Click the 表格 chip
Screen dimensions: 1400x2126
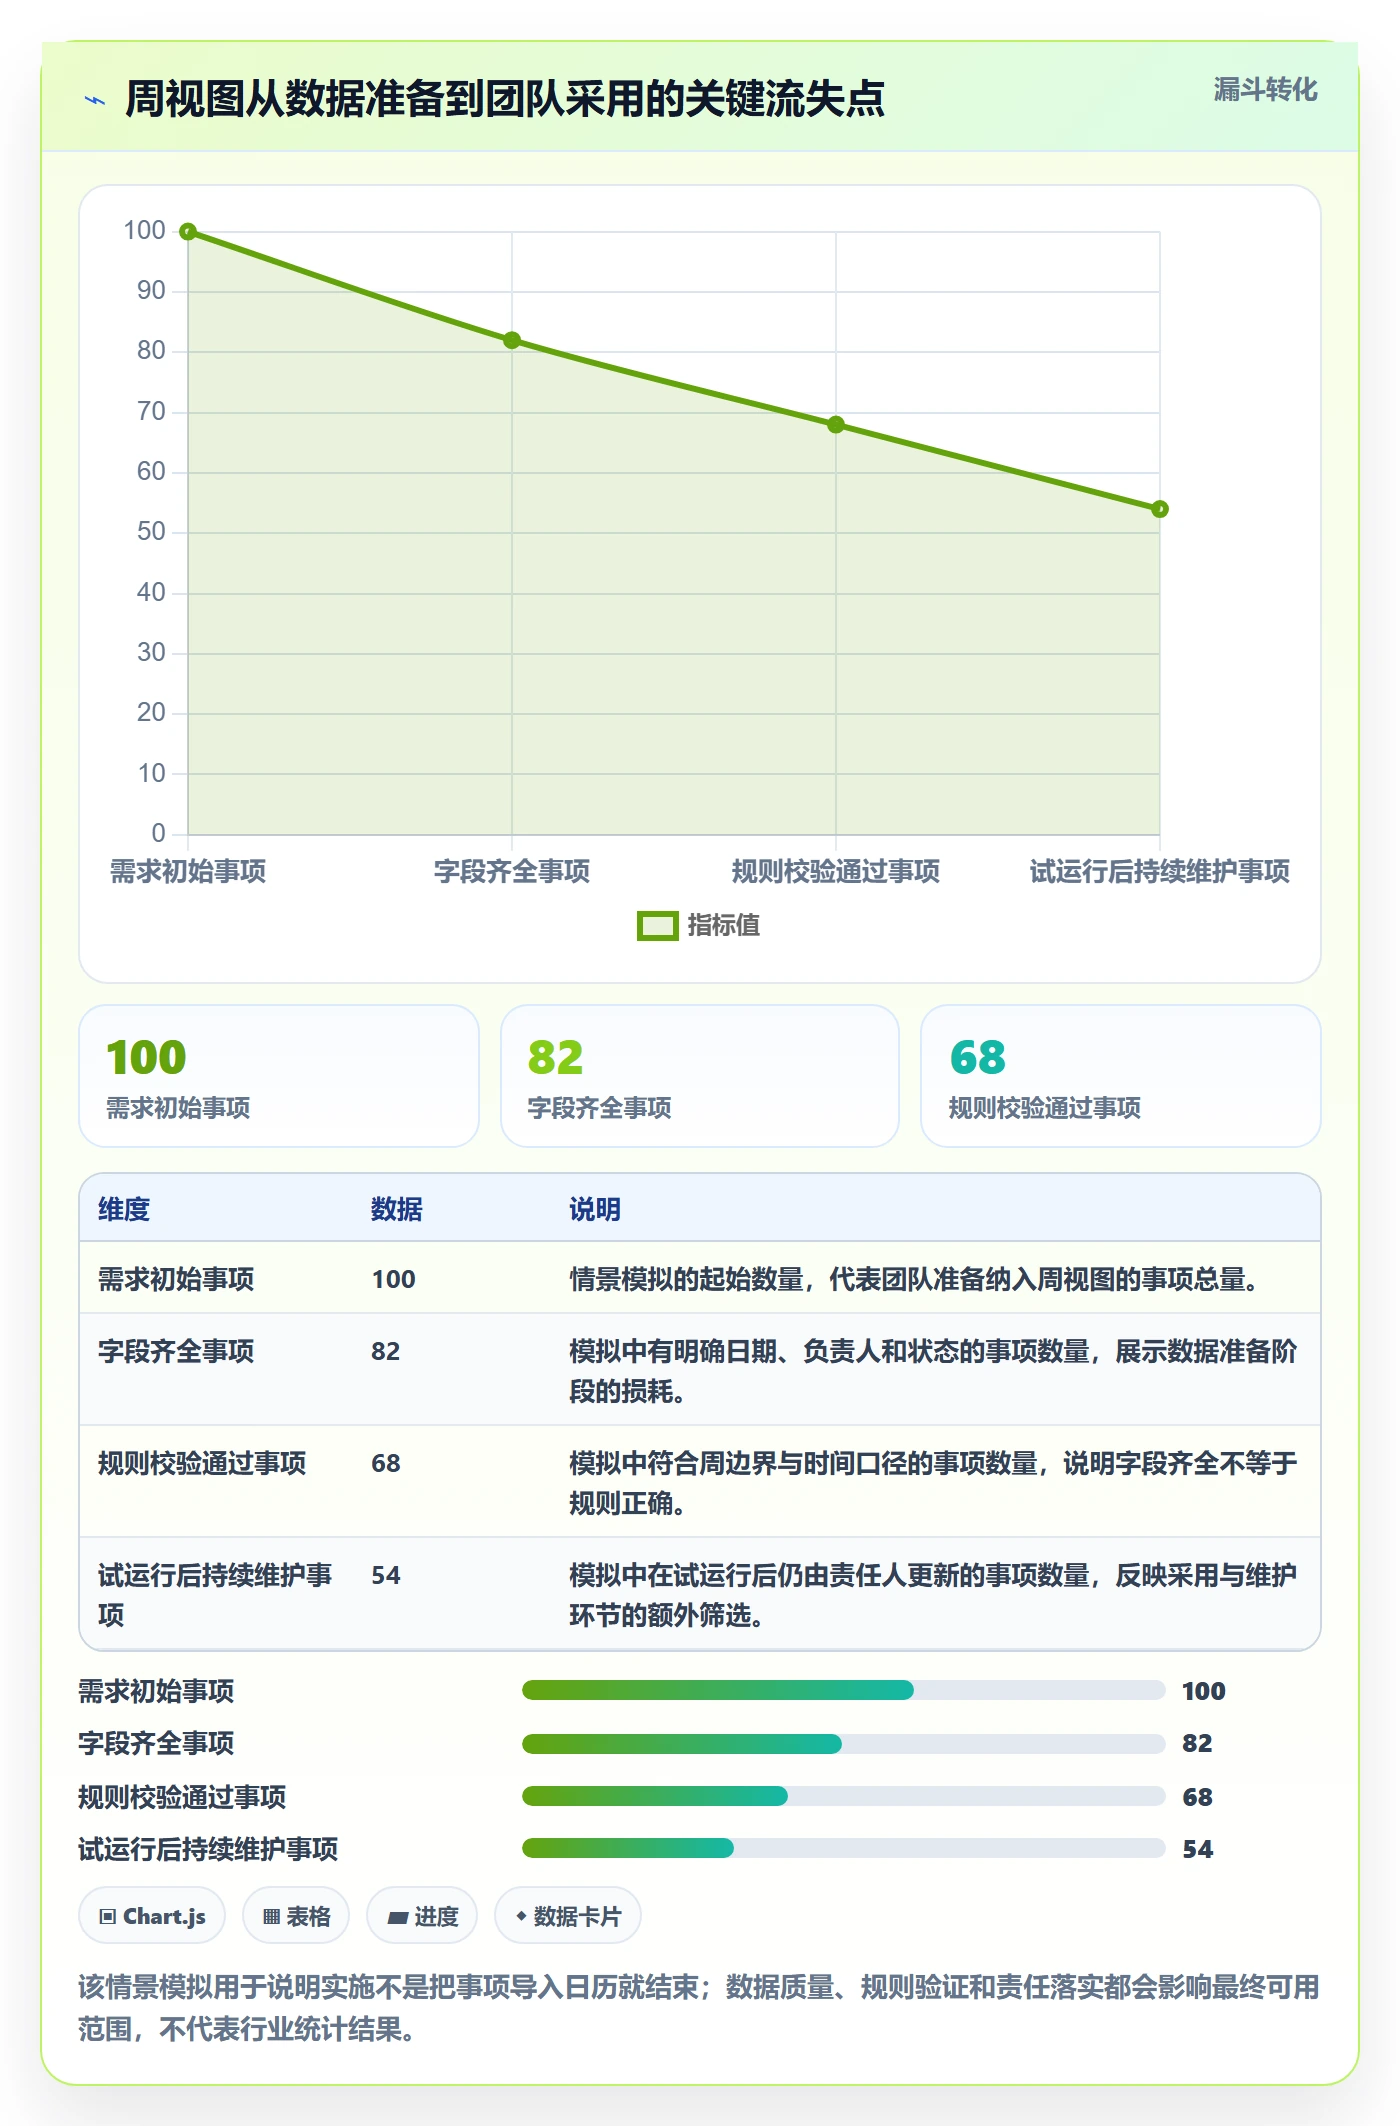[296, 1916]
